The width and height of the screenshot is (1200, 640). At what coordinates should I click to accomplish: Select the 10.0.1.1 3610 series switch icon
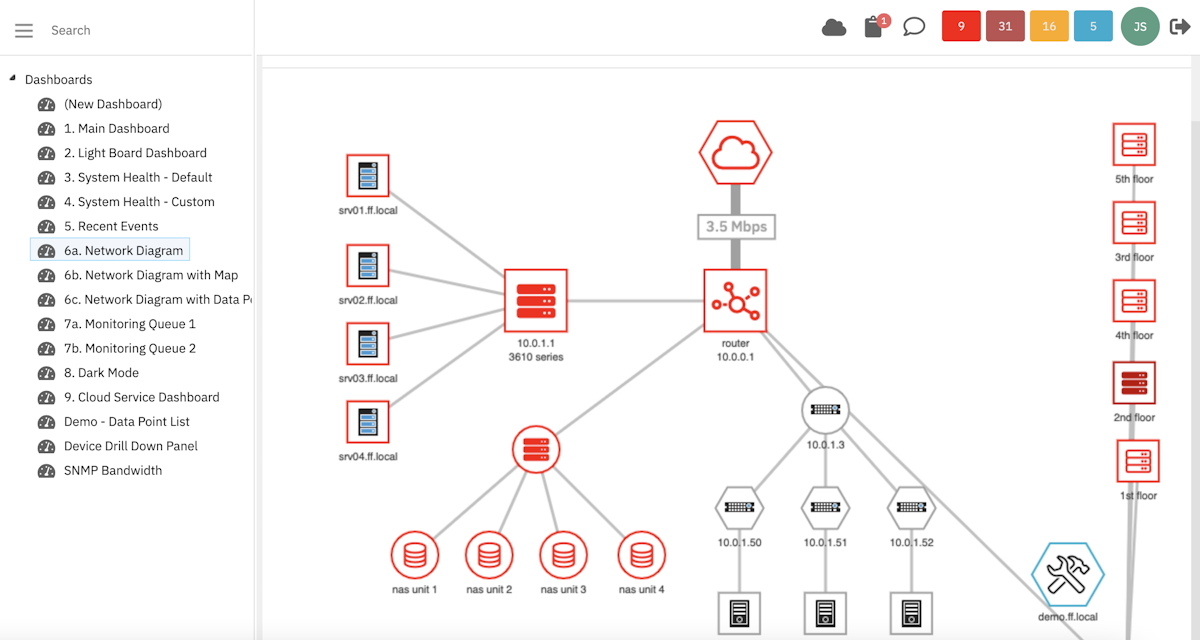coord(536,300)
